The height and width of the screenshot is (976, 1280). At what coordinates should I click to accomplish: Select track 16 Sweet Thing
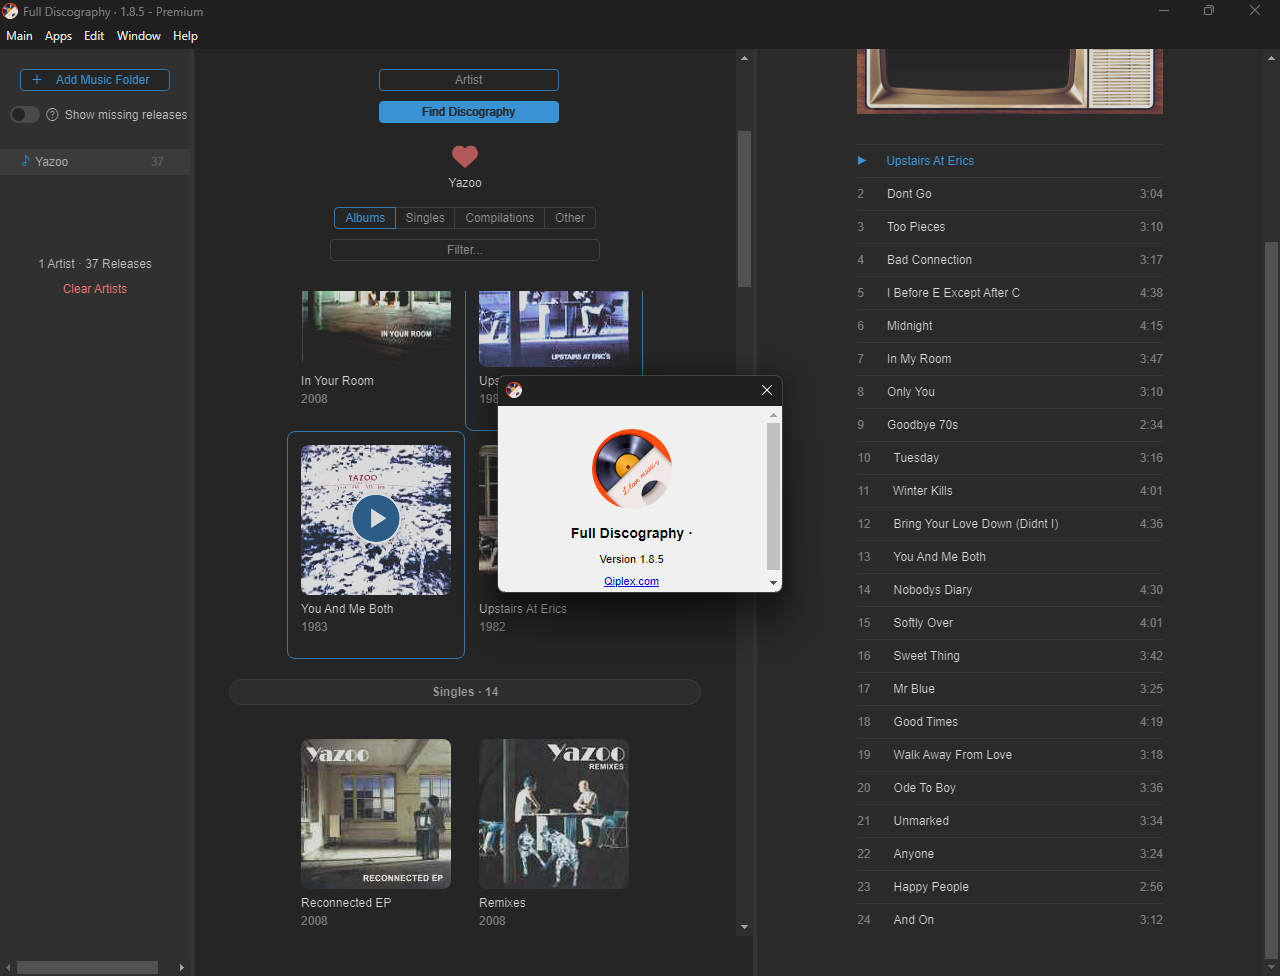[x=1010, y=656]
